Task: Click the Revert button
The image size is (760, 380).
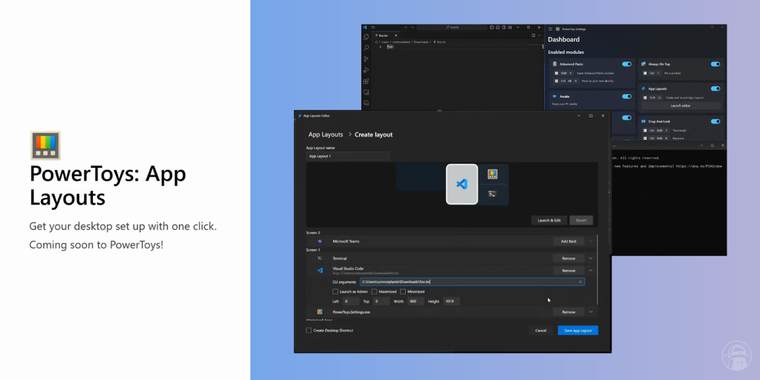Action: pyautogui.click(x=581, y=220)
